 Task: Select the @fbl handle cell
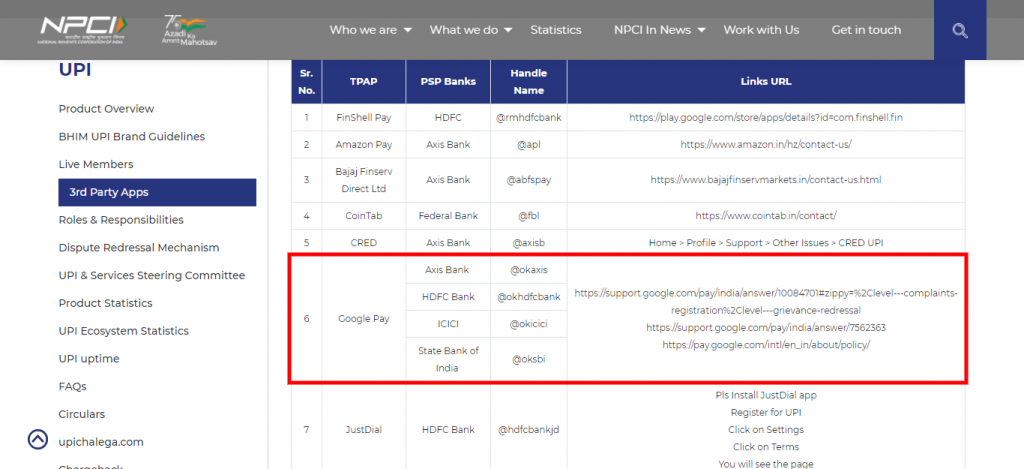529,216
